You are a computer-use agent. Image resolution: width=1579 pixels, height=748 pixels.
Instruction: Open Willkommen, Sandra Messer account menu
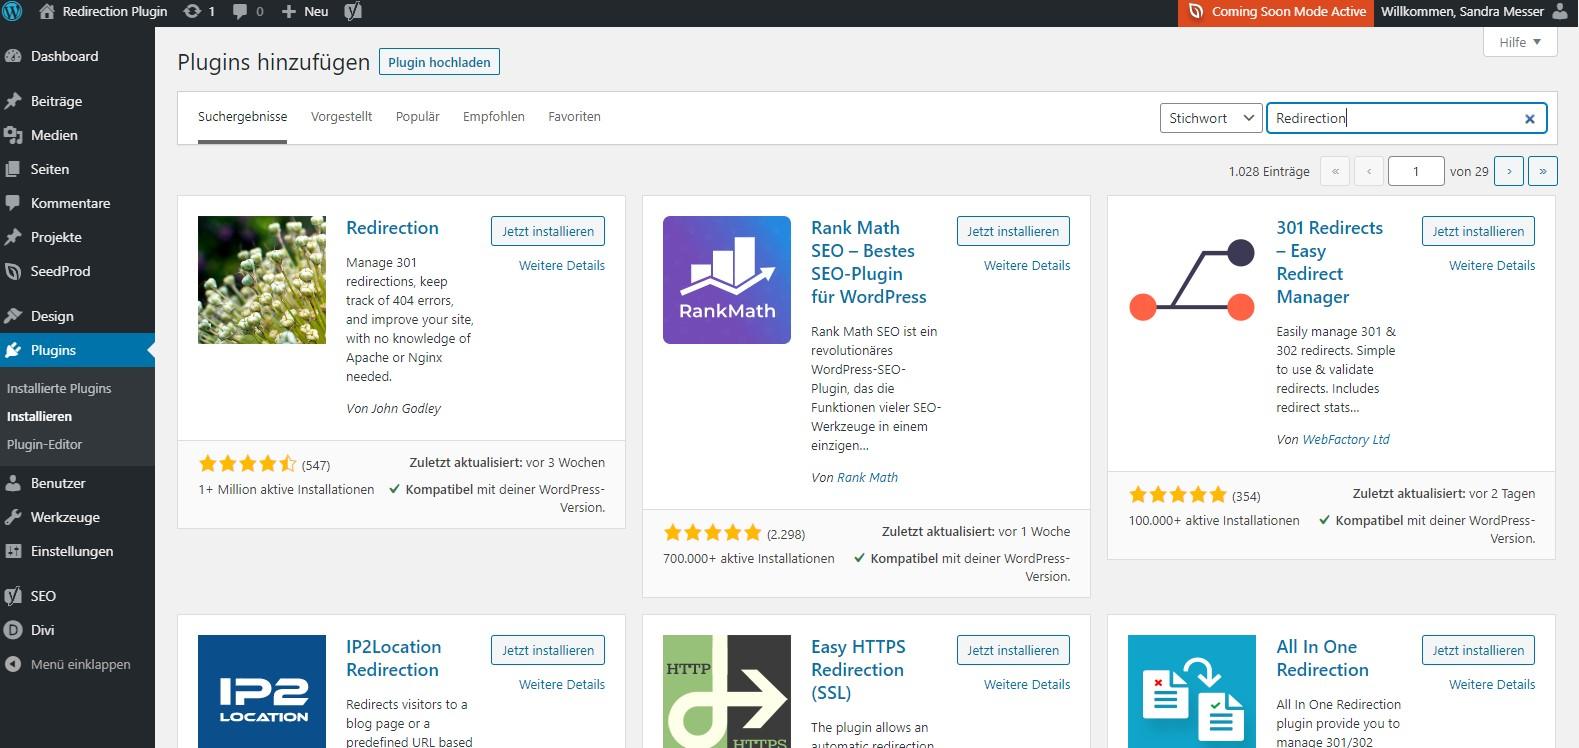(1475, 12)
